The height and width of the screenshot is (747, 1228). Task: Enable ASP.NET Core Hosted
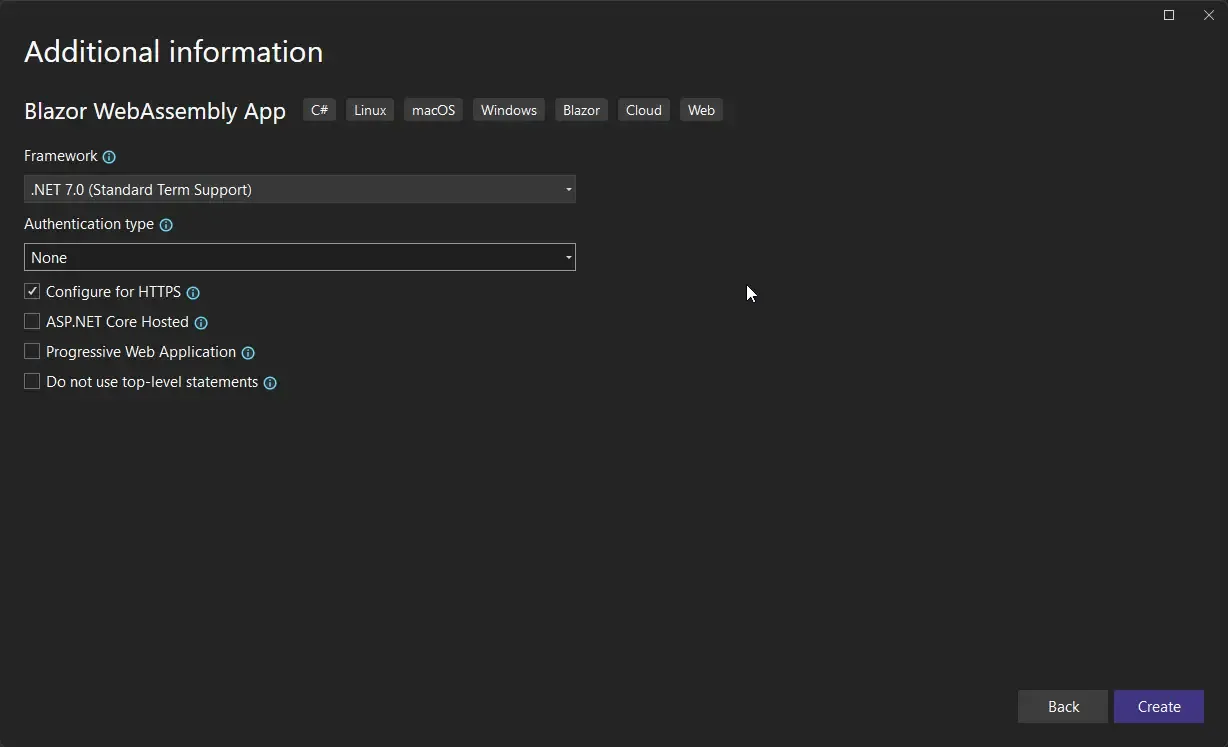click(31, 321)
